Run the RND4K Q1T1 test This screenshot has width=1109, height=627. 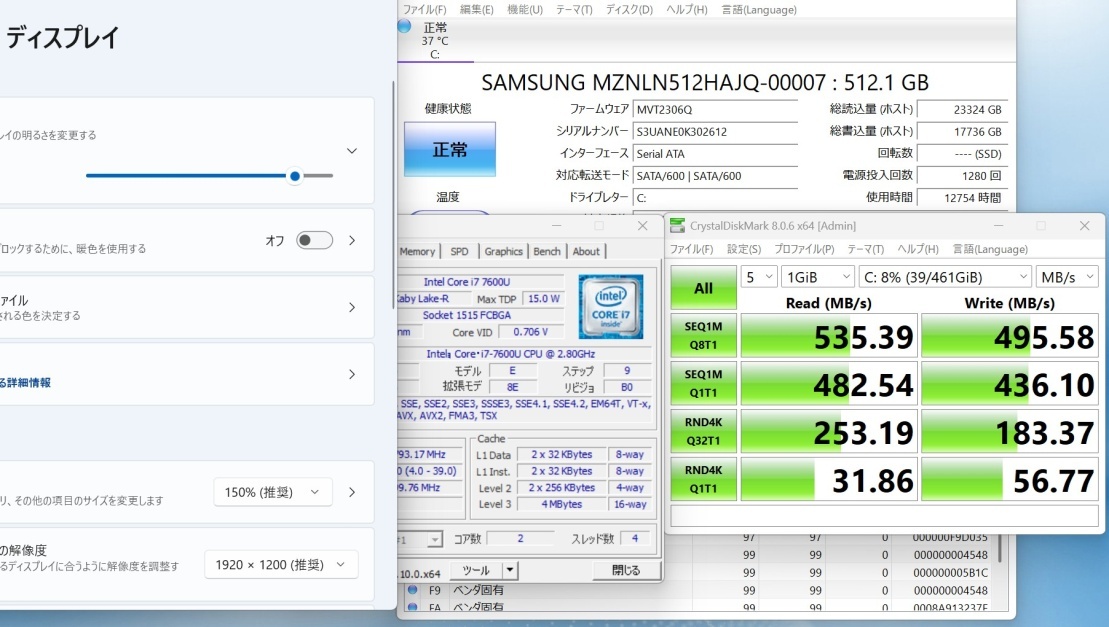click(x=703, y=479)
